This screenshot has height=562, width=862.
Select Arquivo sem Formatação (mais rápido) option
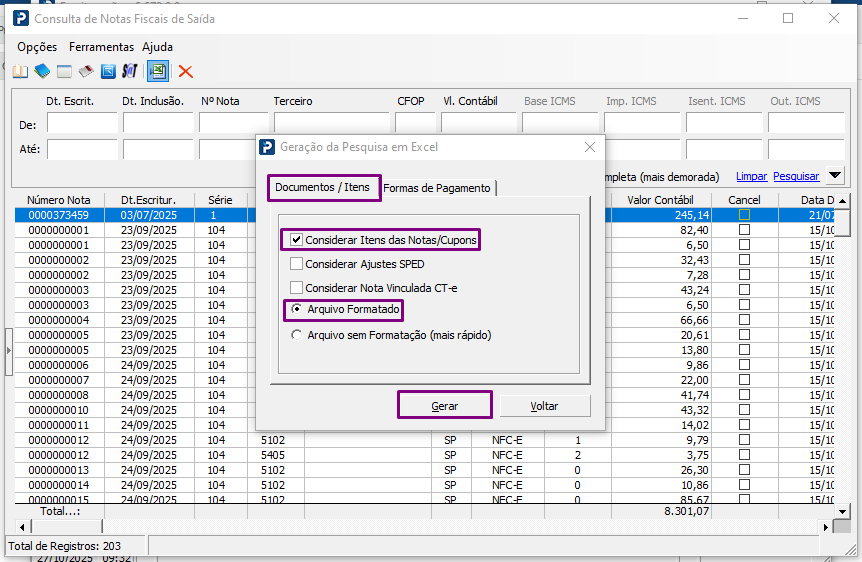pyautogui.click(x=296, y=335)
